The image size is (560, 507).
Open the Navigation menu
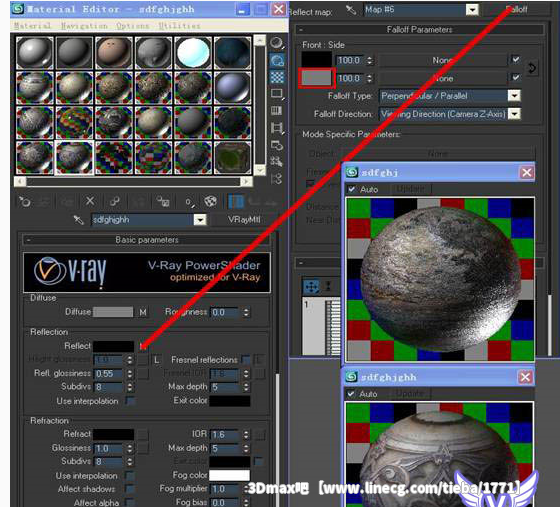tap(84, 26)
